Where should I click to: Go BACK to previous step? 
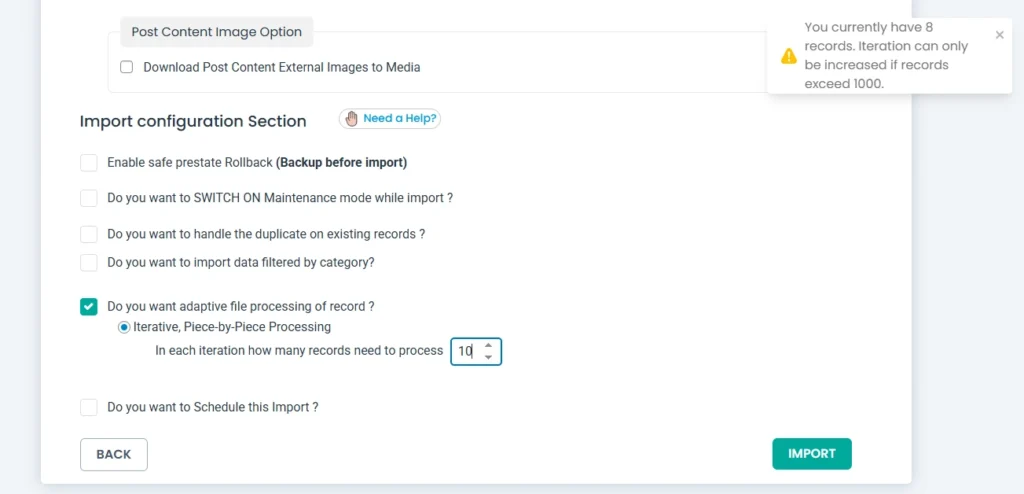tap(114, 454)
